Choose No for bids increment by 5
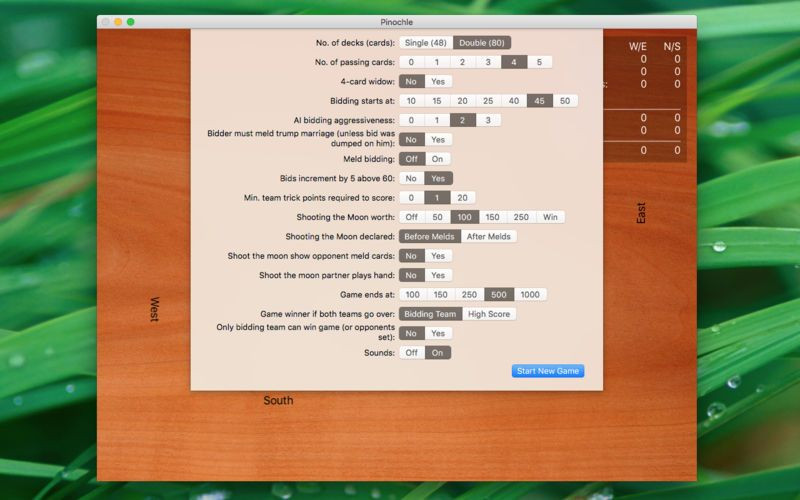The image size is (800, 500). 411,179
